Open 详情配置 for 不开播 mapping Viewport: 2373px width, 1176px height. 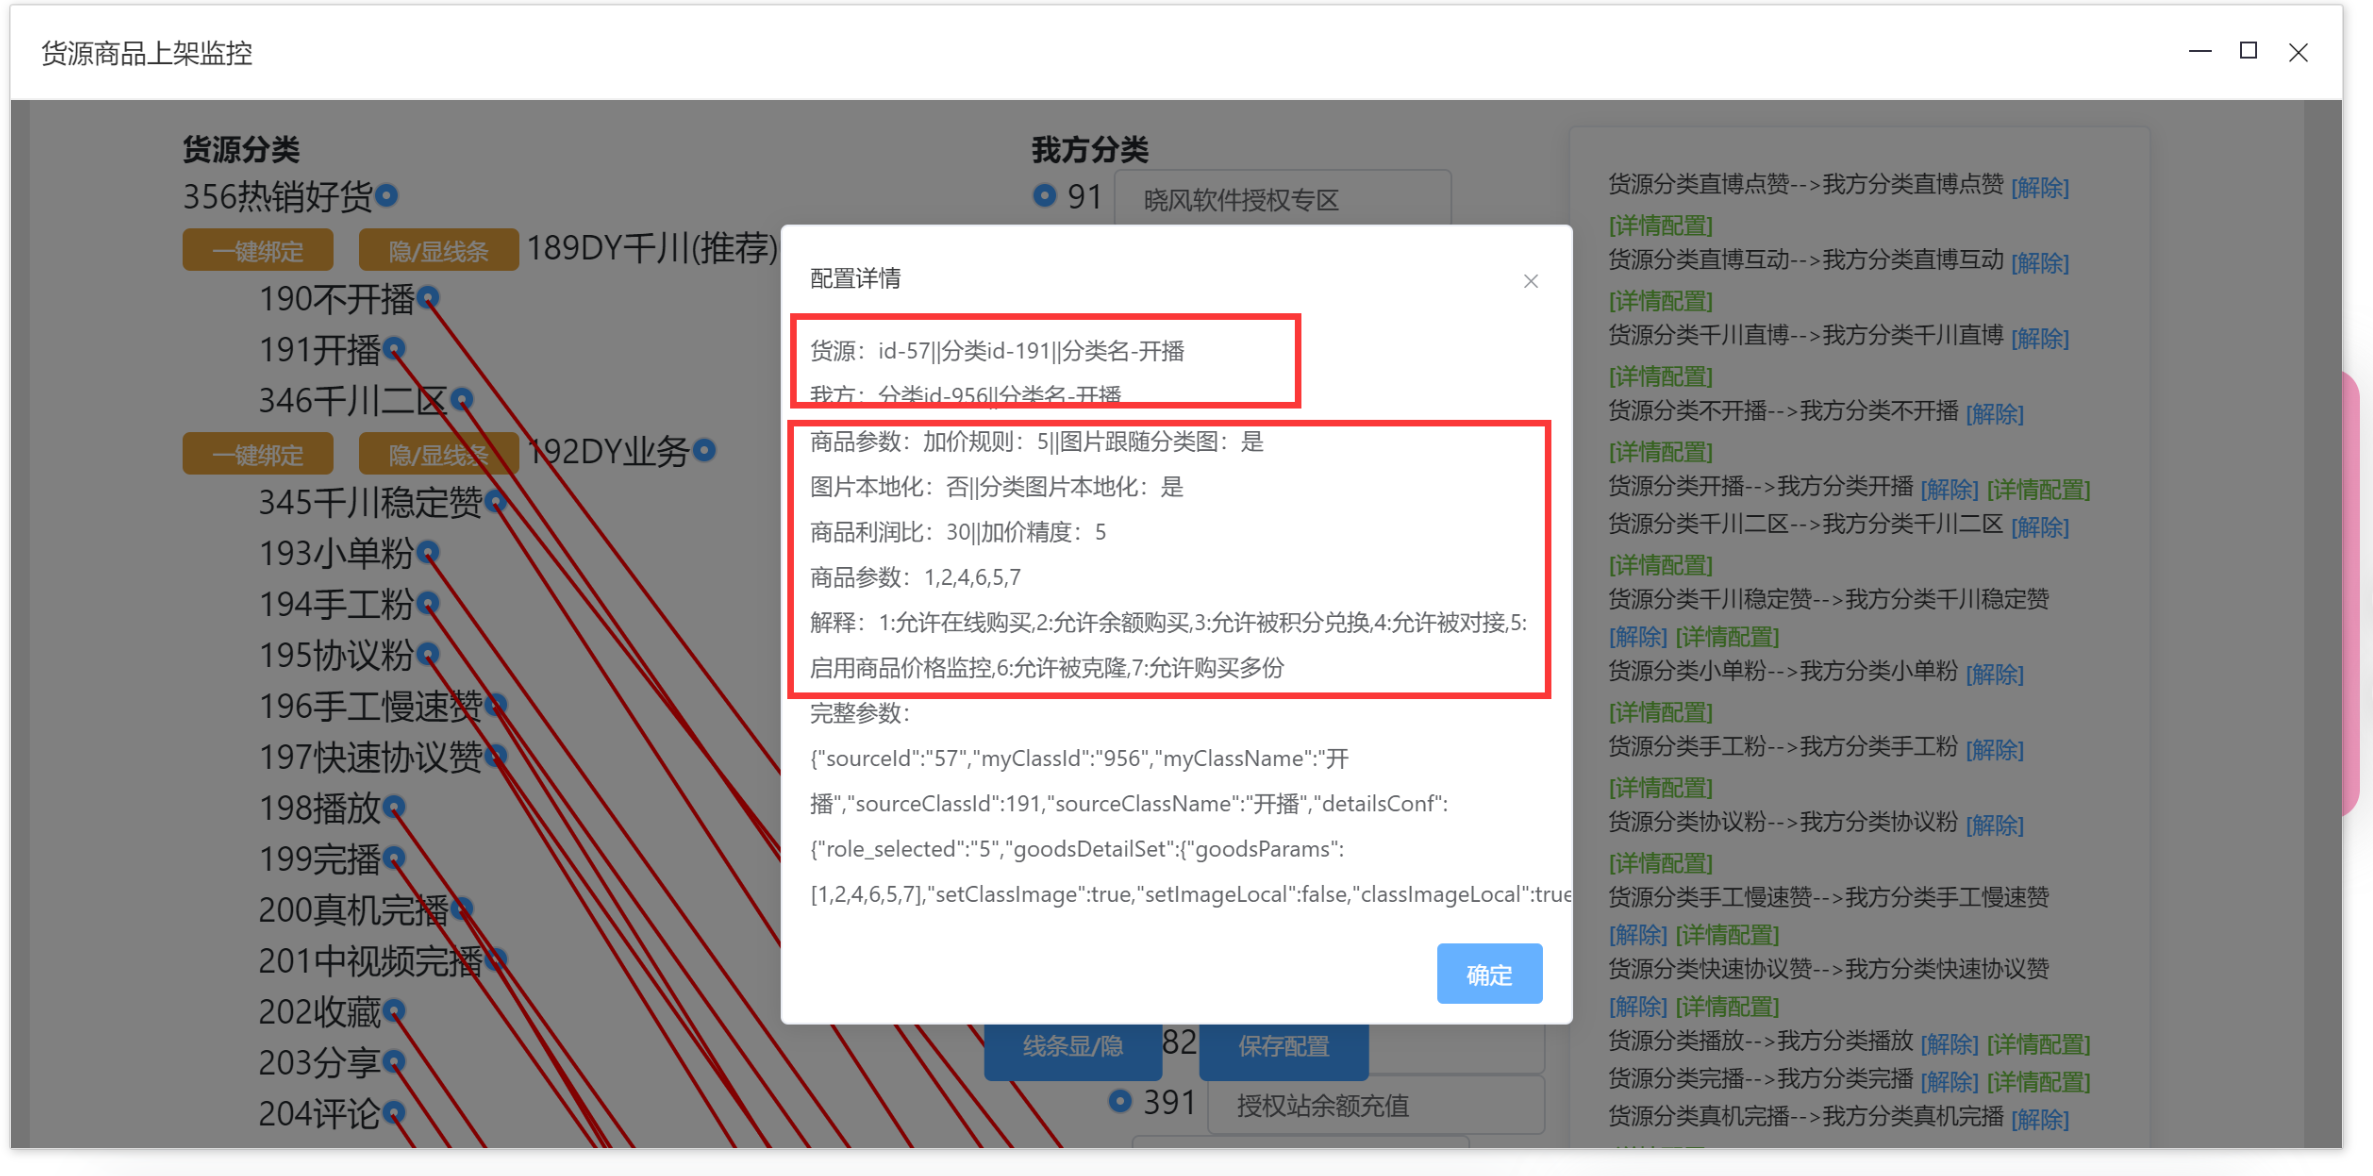click(1660, 451)
